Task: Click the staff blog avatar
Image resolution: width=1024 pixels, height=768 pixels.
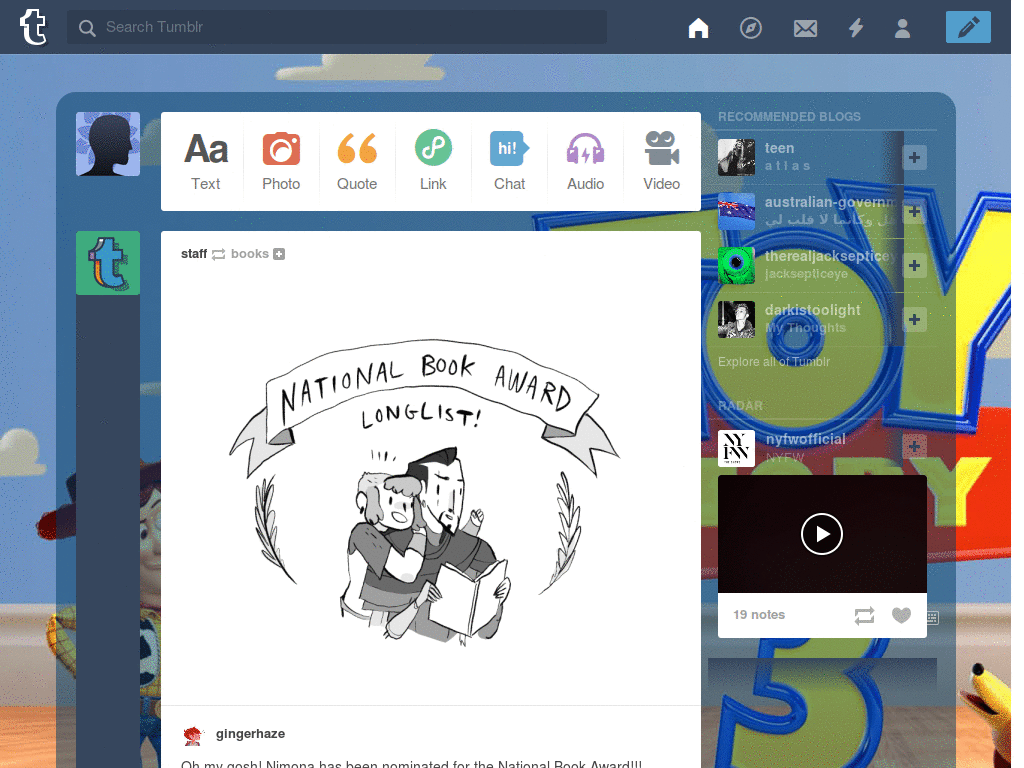Action: 108,263
